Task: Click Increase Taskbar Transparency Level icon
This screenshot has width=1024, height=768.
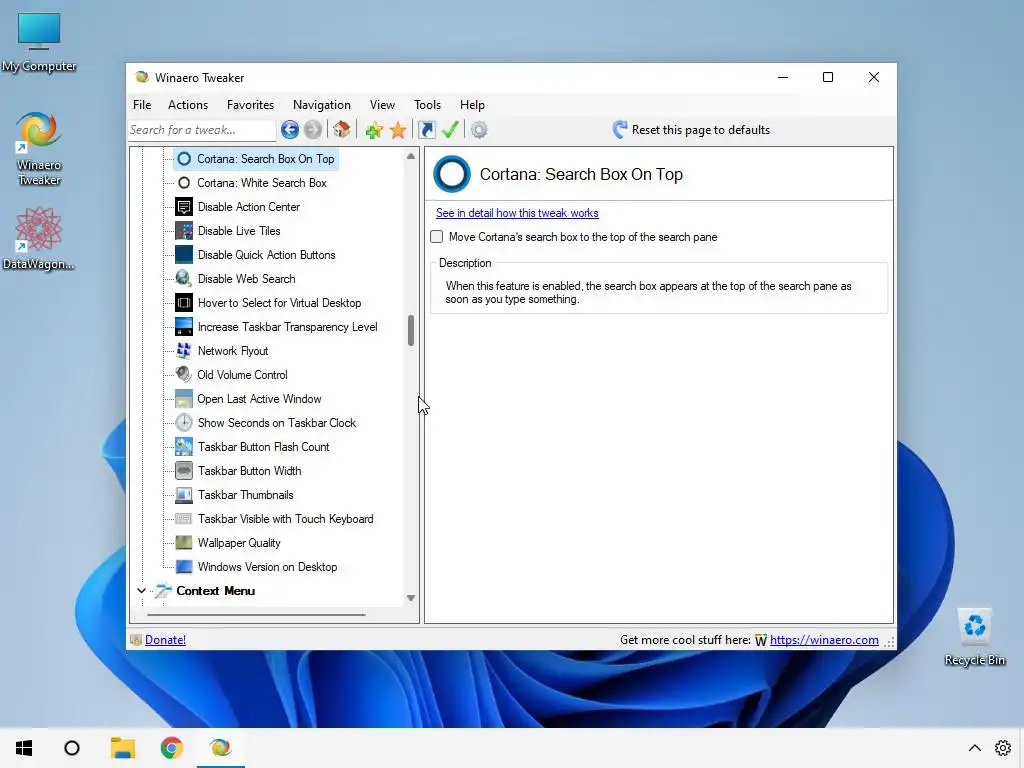Action: (x=184, y=327)
